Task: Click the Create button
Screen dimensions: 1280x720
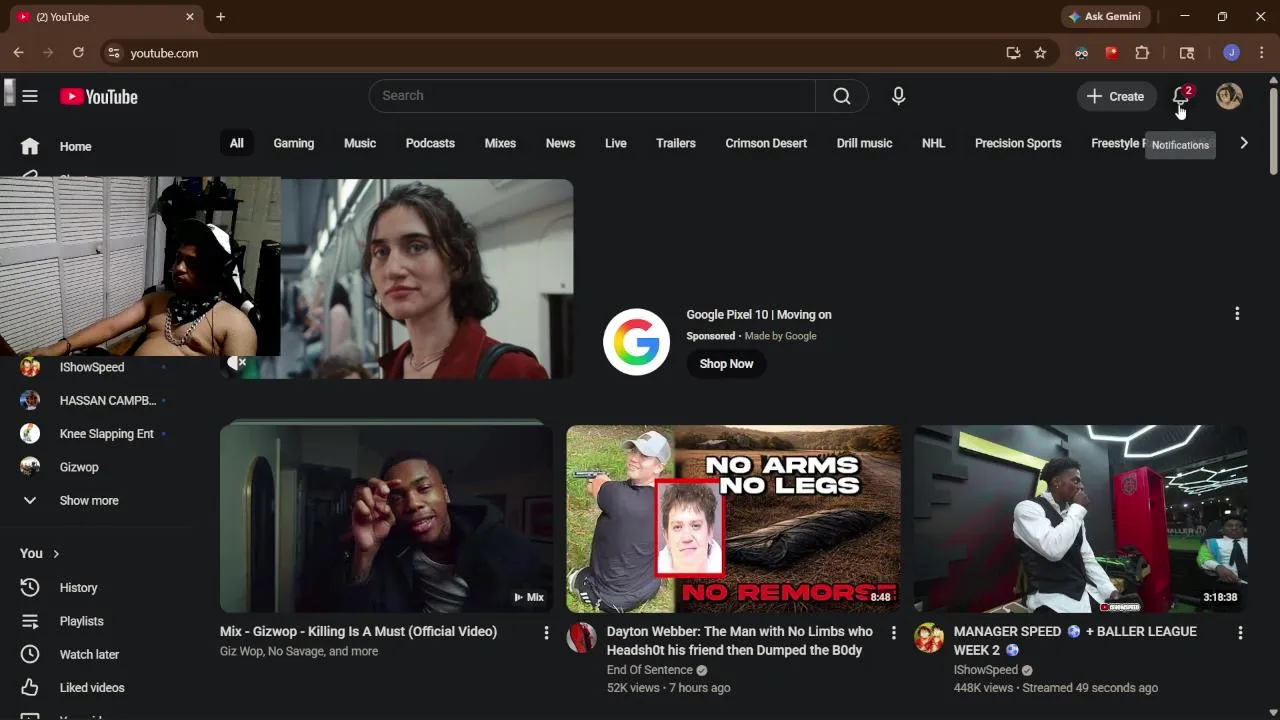Action: pos(1116,96)
